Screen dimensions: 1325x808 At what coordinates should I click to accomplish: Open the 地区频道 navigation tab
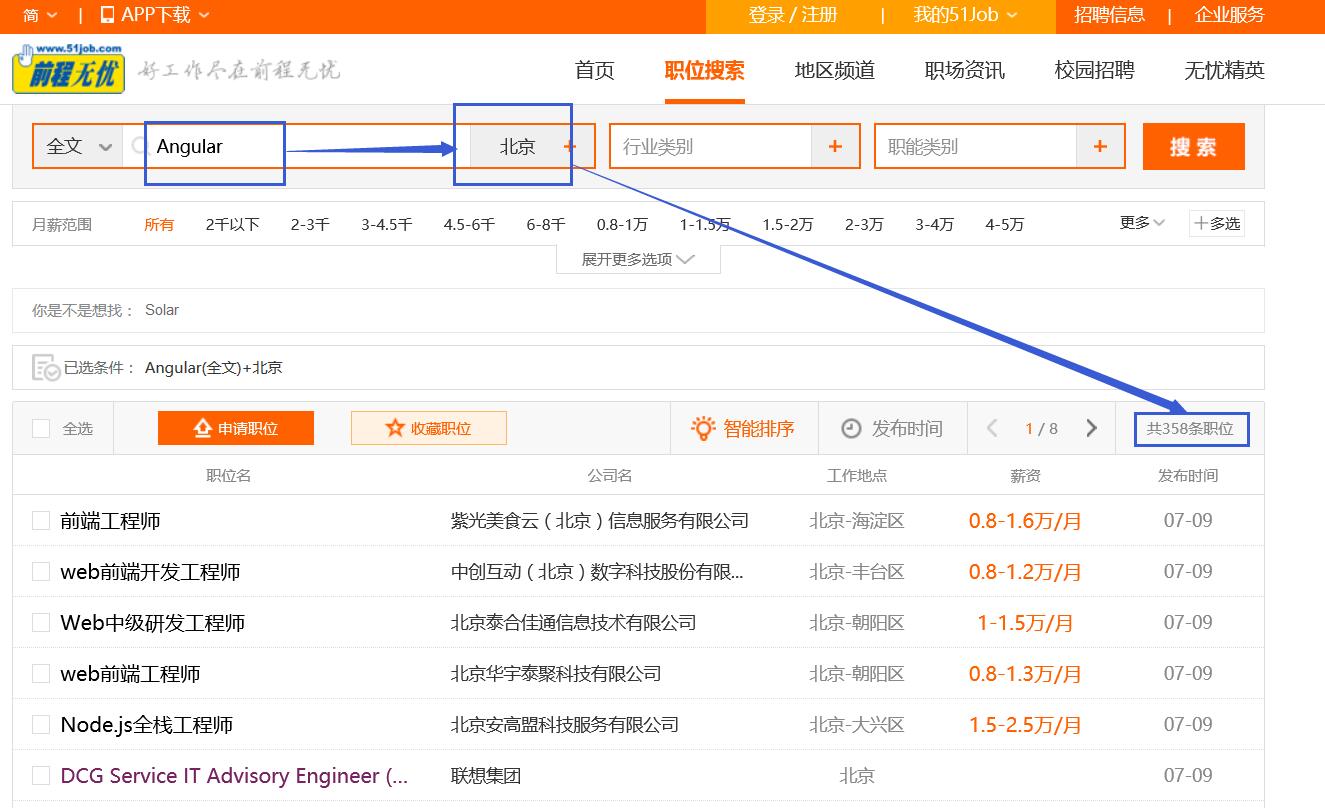tap(835, 70)
